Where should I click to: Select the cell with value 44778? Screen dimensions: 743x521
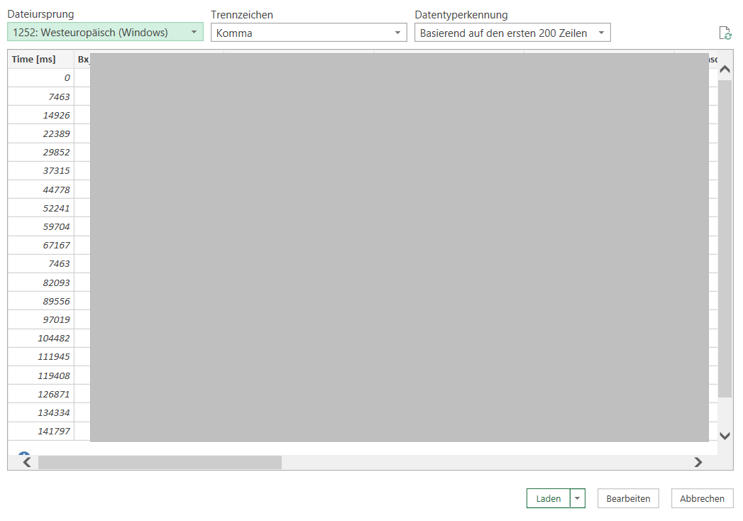click(41, 190)
